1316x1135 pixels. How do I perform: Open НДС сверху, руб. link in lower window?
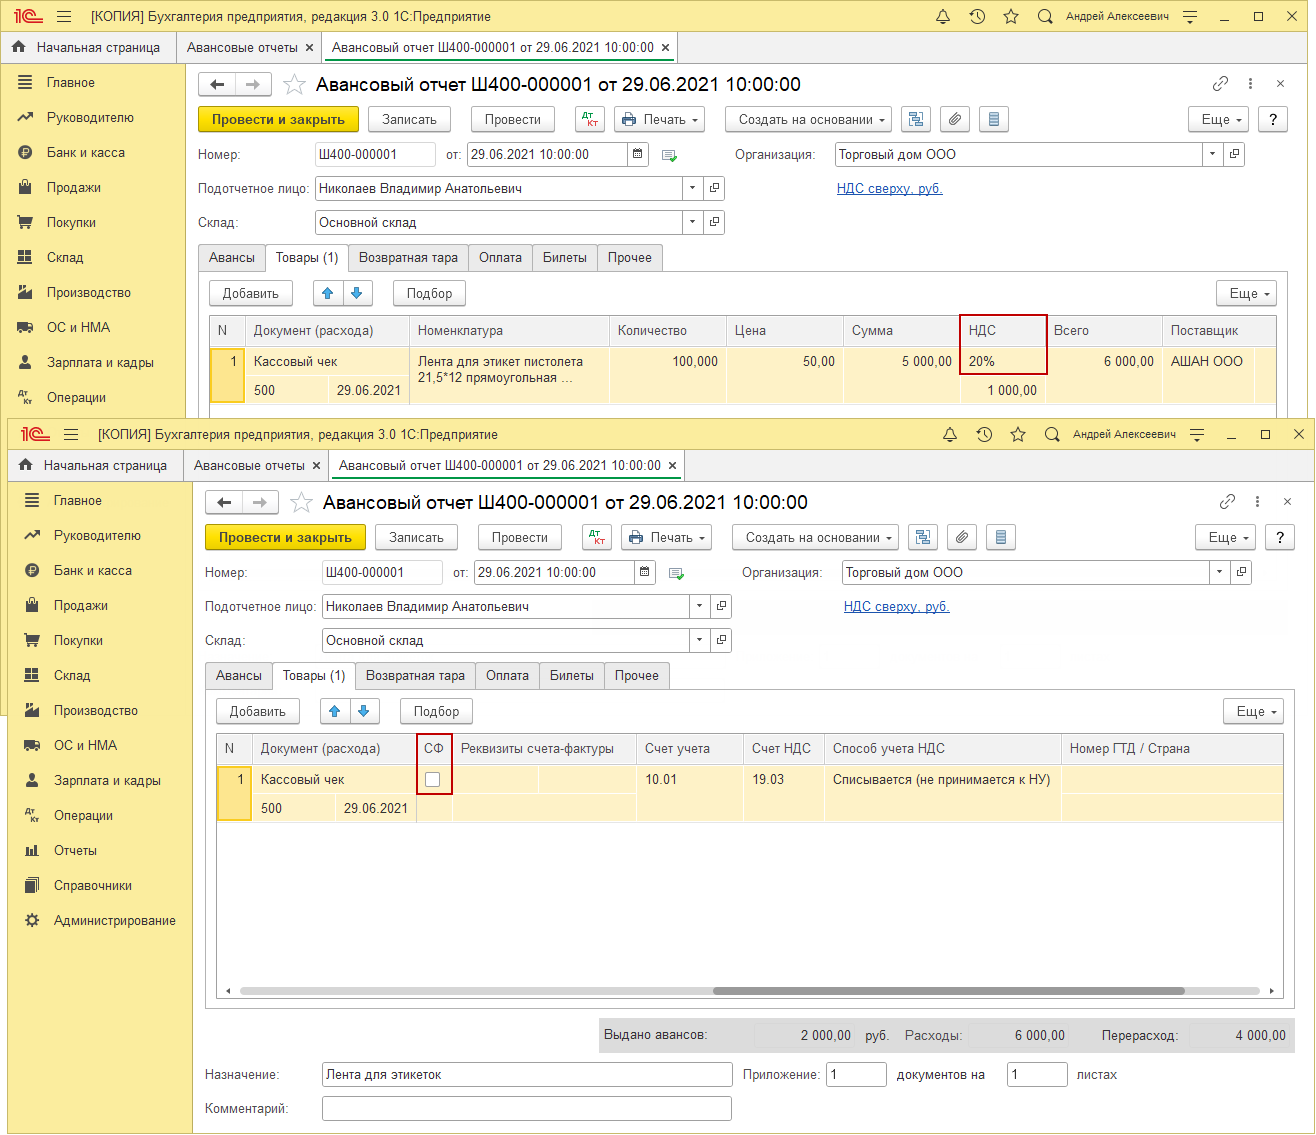[x=897, y=606]
